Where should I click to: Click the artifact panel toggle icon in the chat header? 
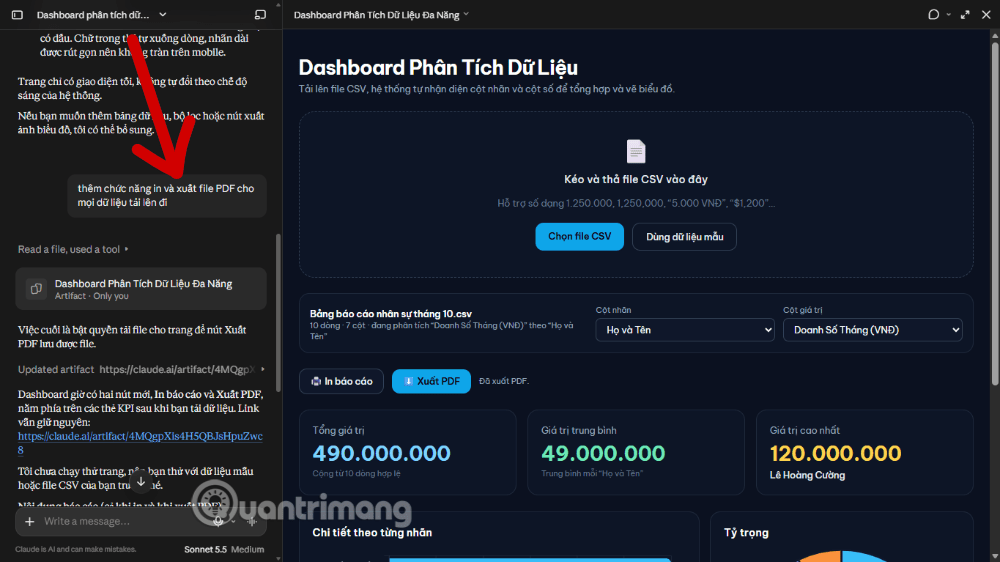260,15
